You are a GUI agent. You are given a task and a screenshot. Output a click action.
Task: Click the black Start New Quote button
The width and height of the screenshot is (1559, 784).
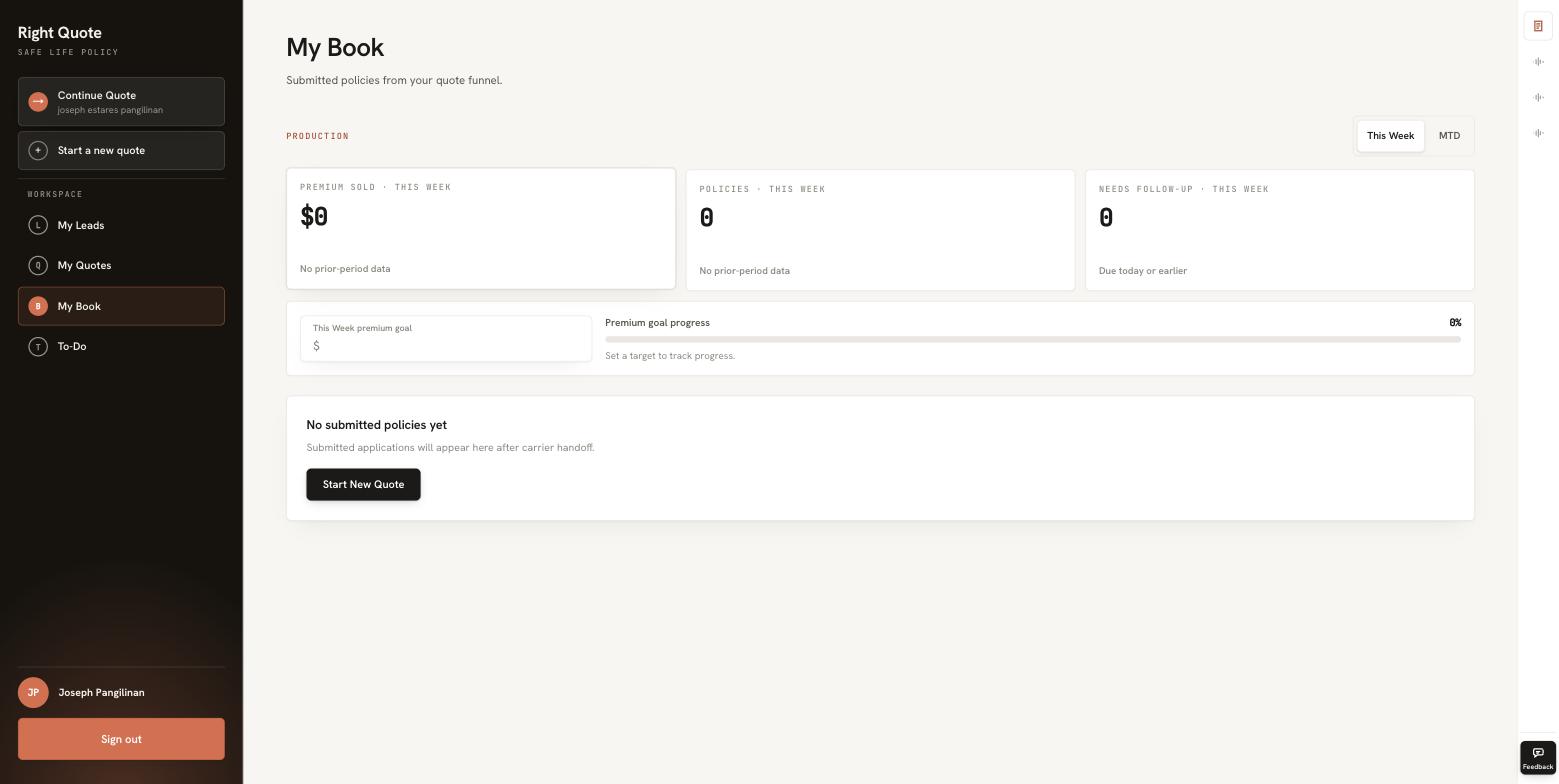pos(363,484)
